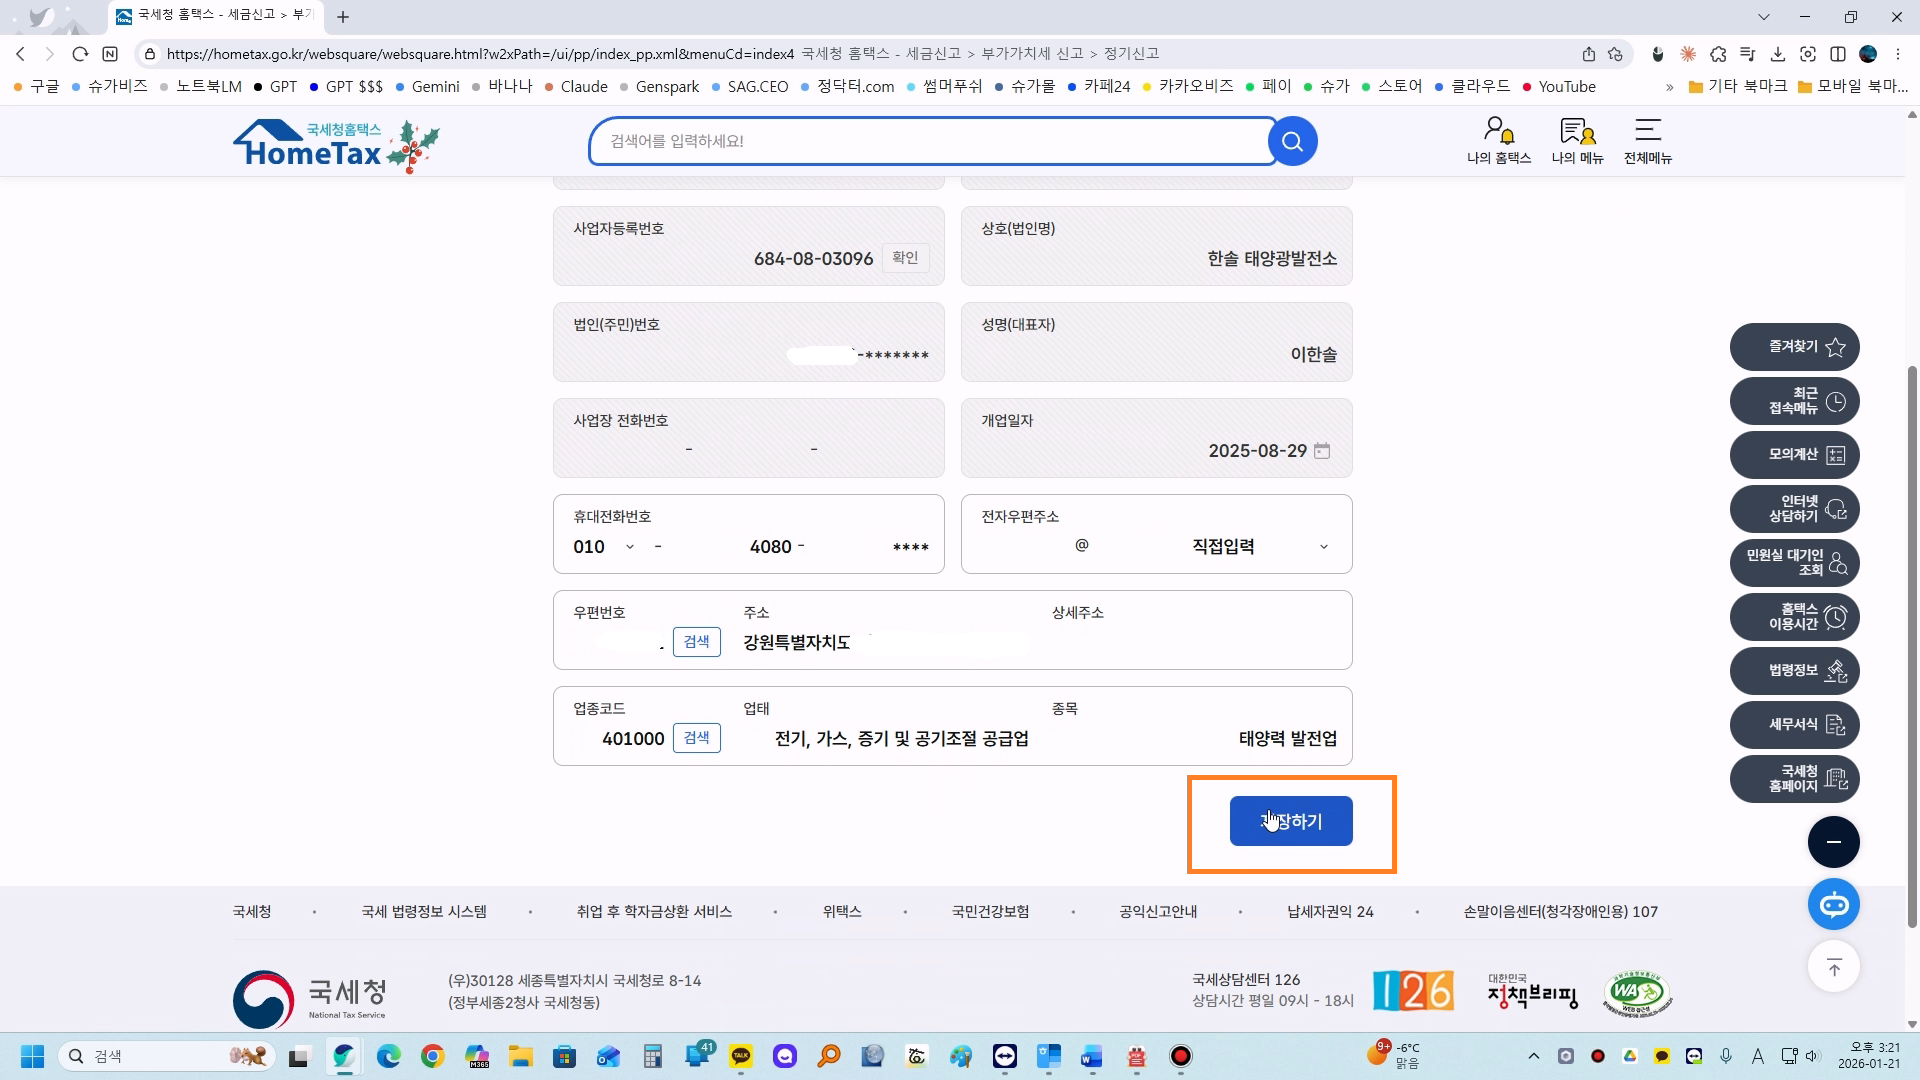Click the search keyword input field

pyautogui.click(x=930, y=141)
